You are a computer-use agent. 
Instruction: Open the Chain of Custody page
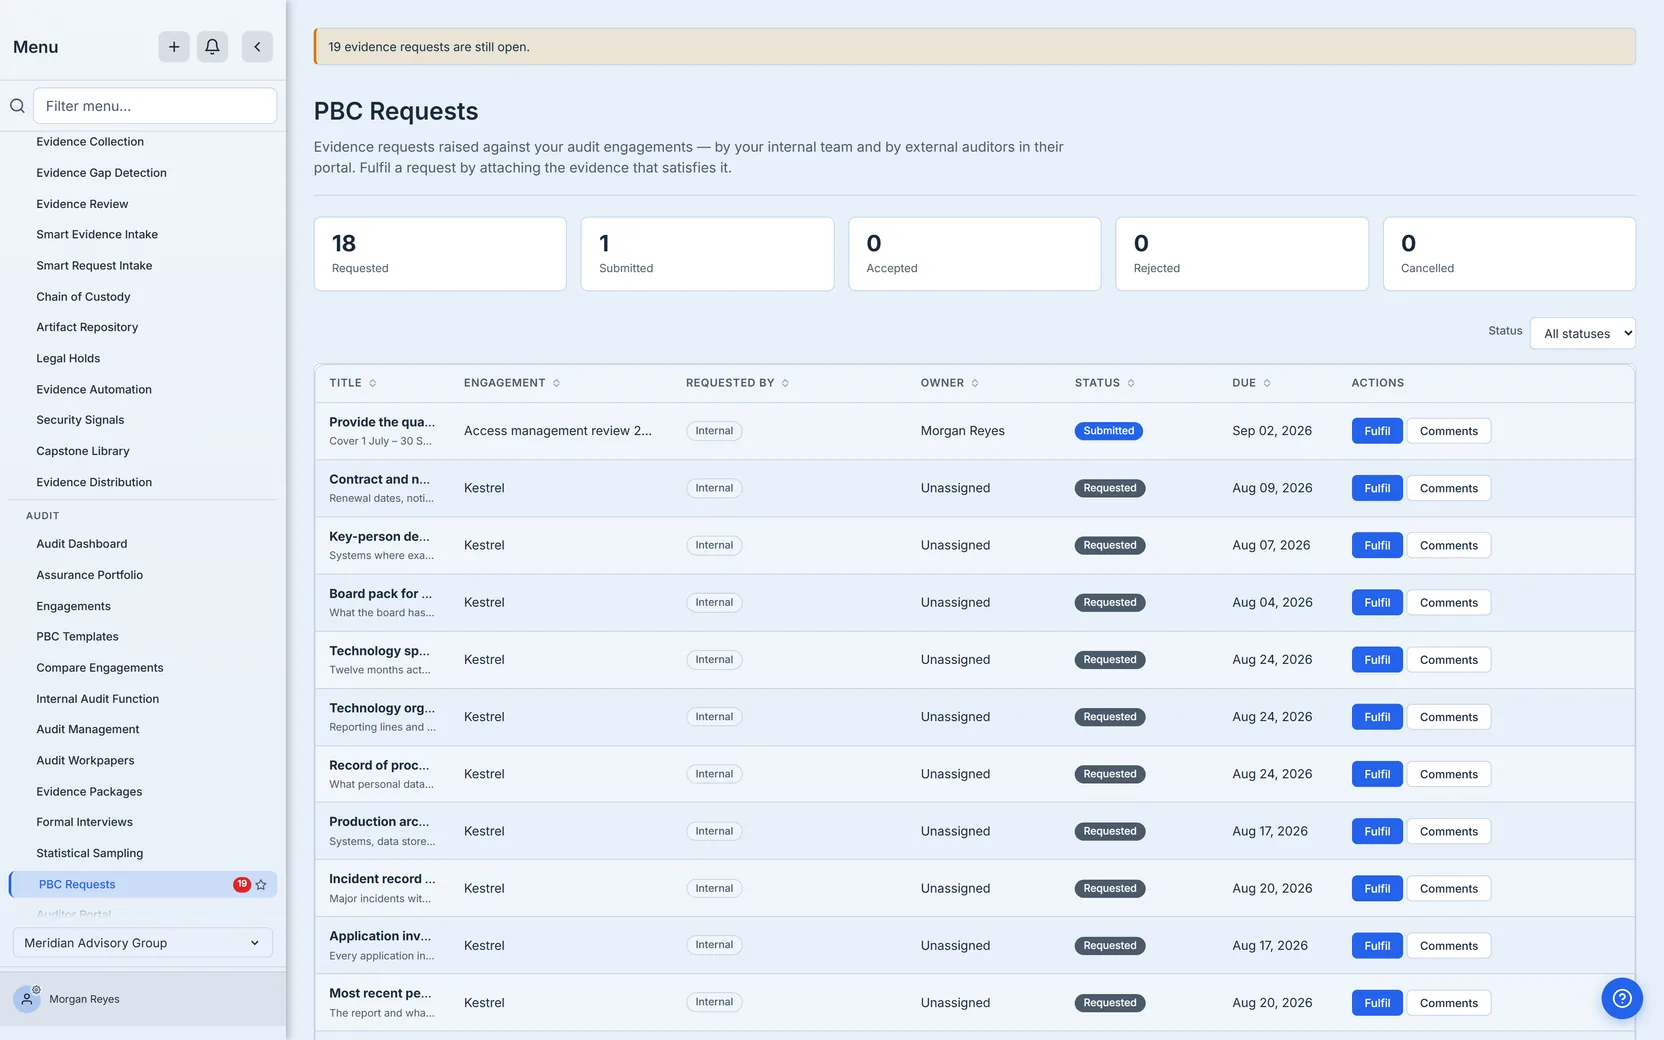(83, 297)
